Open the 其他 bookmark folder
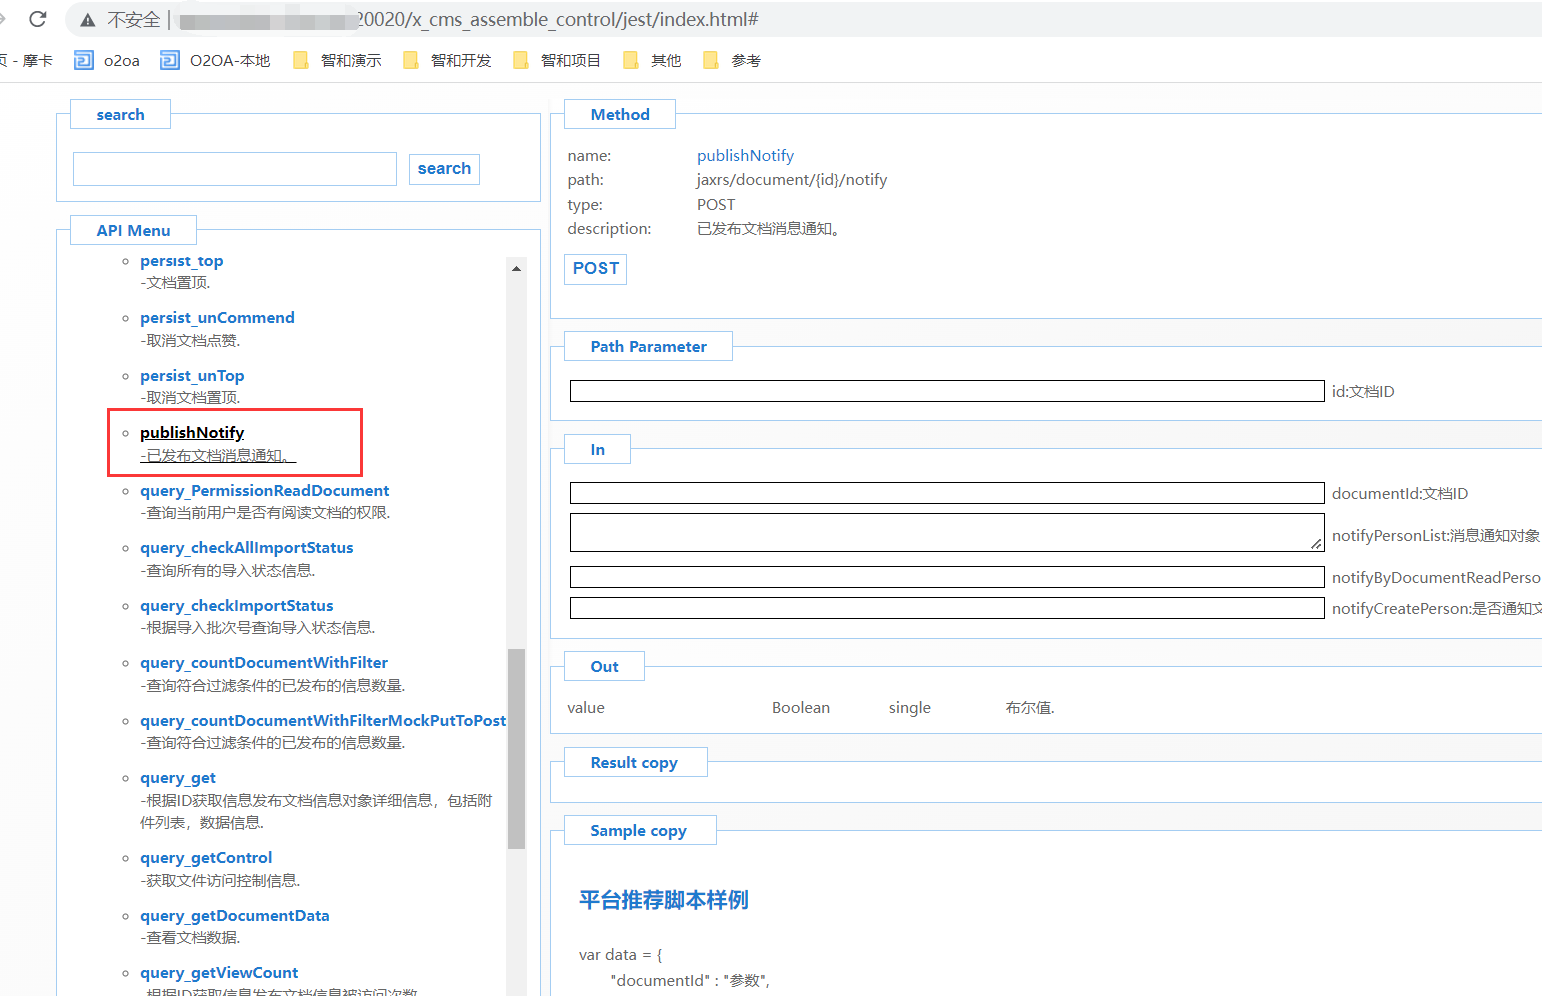 pyautogui.click(x=653, y=61)
